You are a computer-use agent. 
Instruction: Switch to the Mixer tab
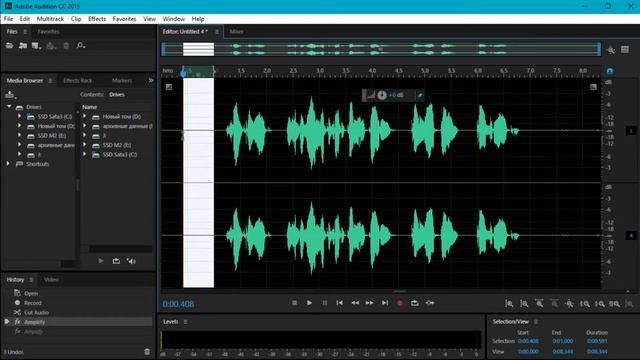click(236, 31)
